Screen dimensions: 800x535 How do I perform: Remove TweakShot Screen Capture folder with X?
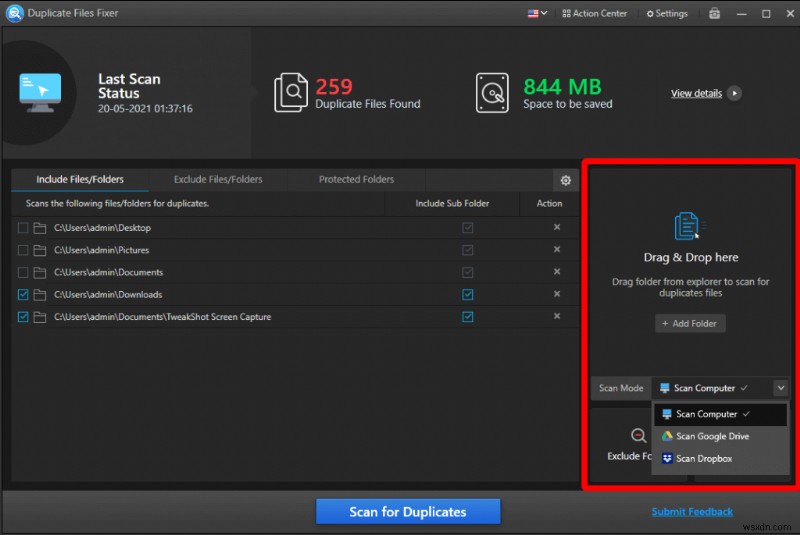point(557,316)
